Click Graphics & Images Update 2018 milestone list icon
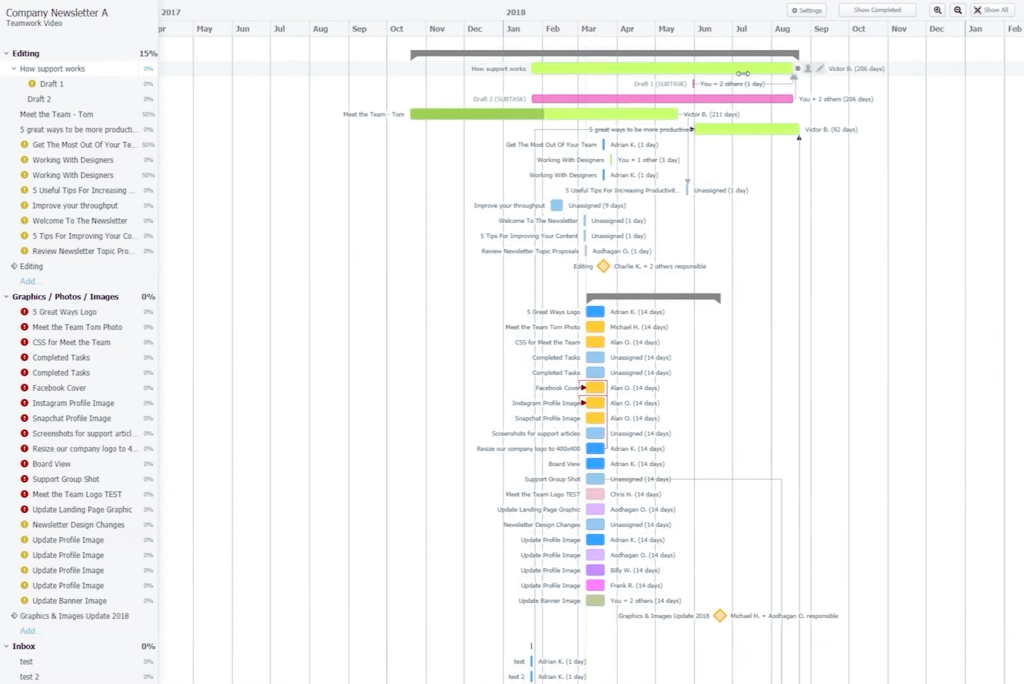Screen dimensions: 1024x684 (x=14, y=615)
